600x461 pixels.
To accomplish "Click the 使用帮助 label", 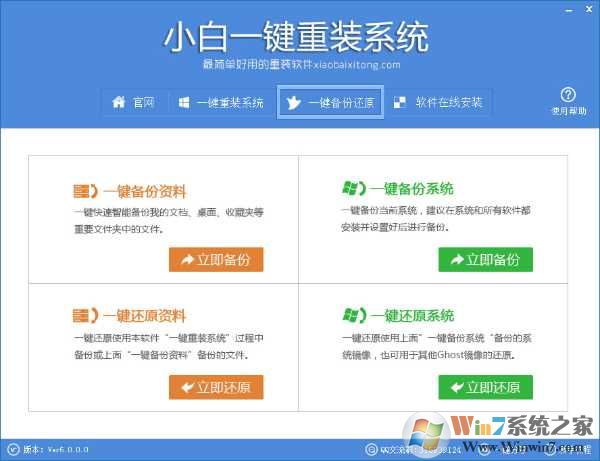I will pyautogui.click(x=569, y=111).
